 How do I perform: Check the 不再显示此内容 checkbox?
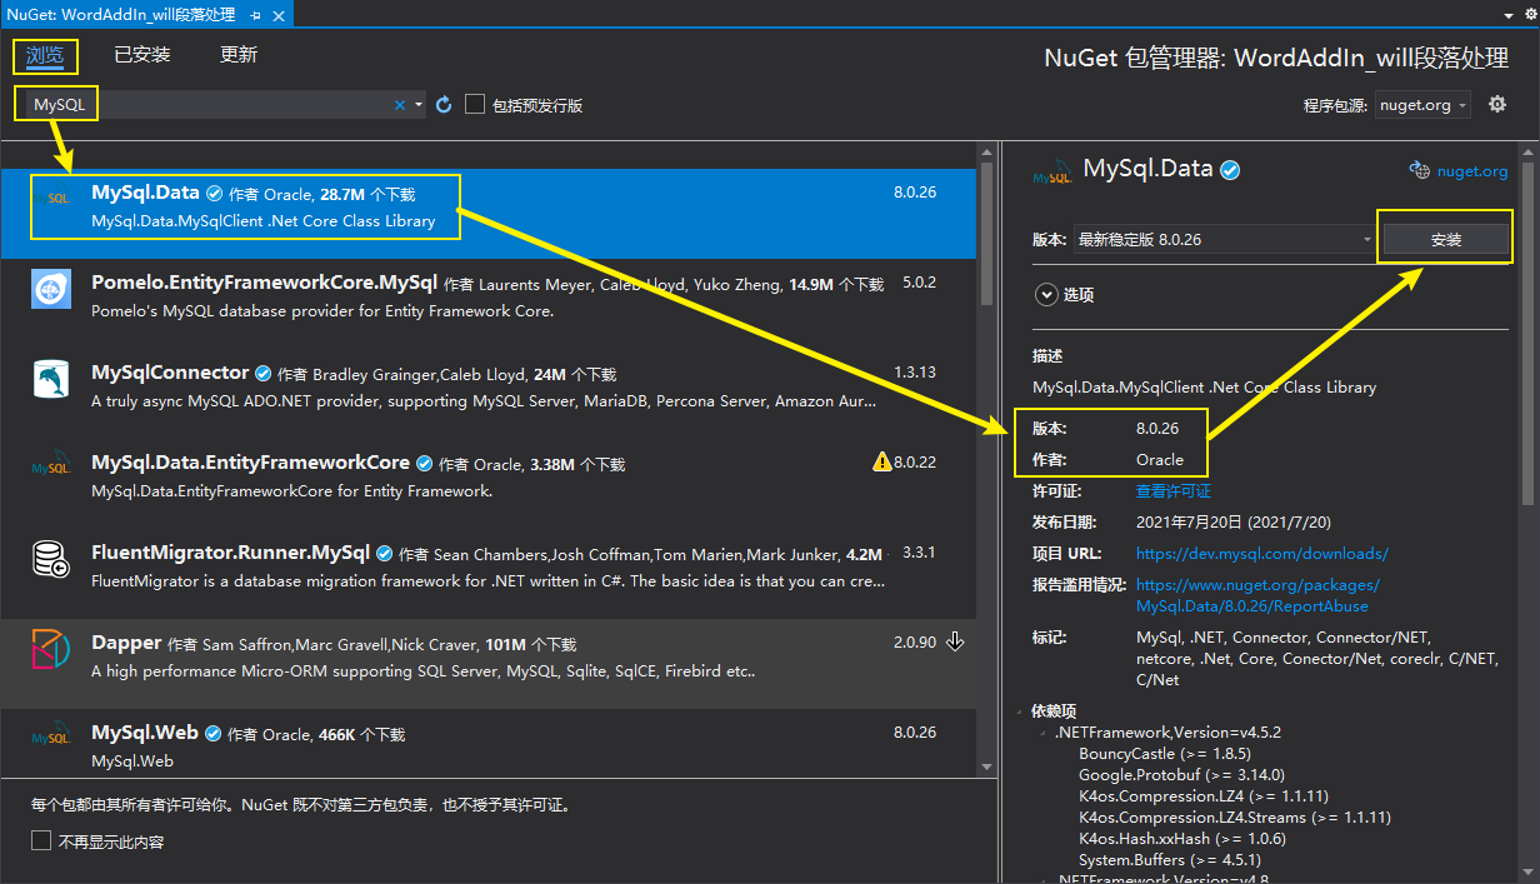click(x=41, y=840)
